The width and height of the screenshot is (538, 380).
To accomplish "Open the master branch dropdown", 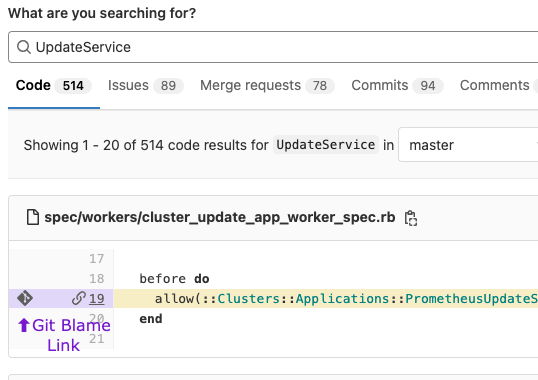I will coord(468,145).
